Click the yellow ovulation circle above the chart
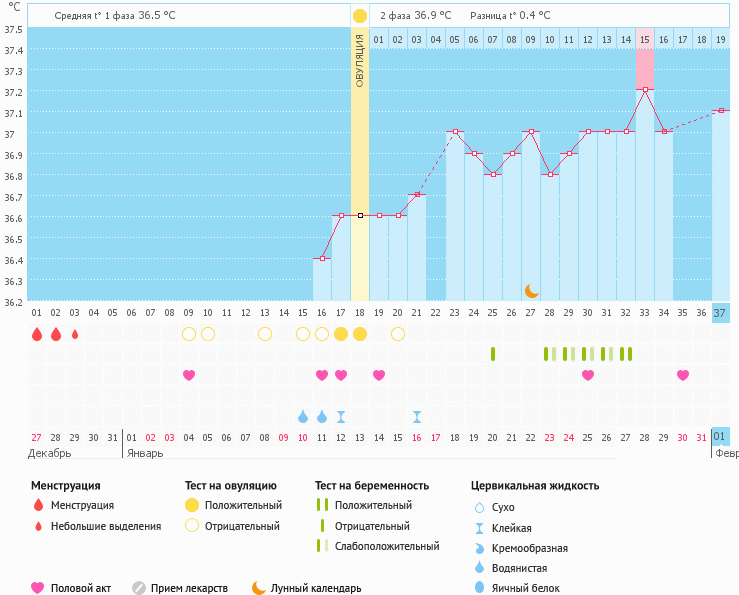This screenshot has width=739, height=595. click(x=360, y=16)
